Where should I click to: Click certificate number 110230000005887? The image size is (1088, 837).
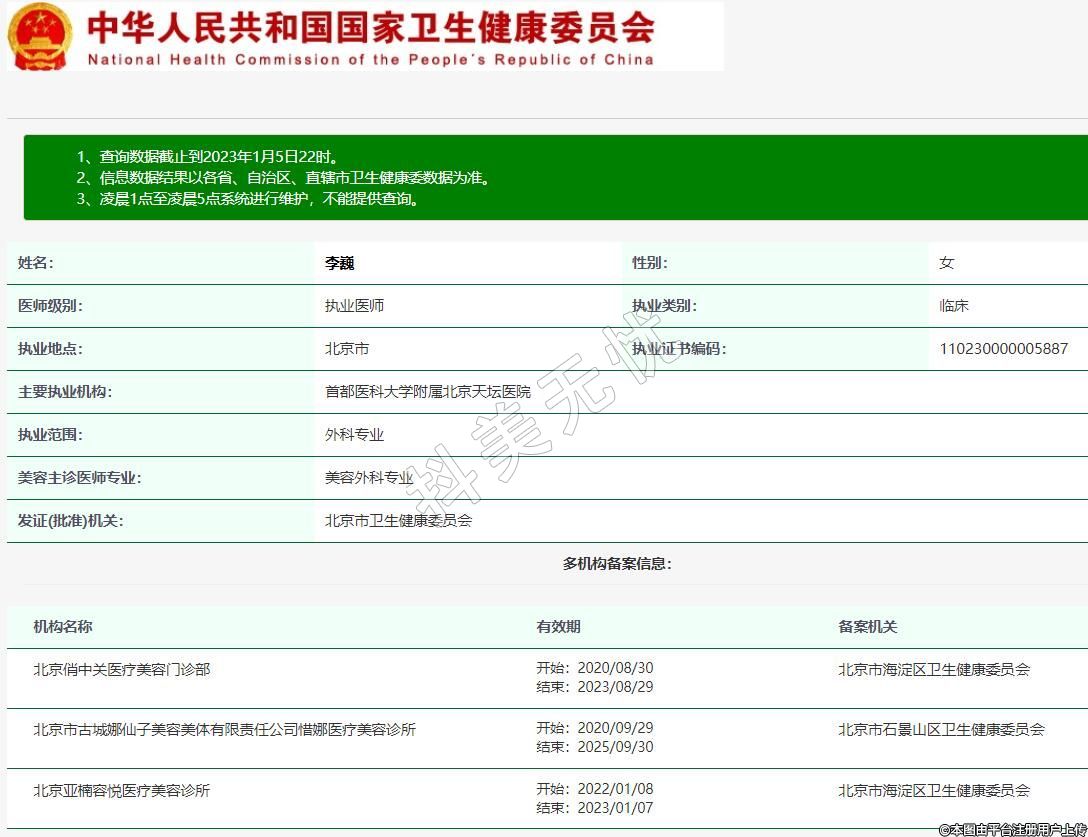tap(1003, 349)
